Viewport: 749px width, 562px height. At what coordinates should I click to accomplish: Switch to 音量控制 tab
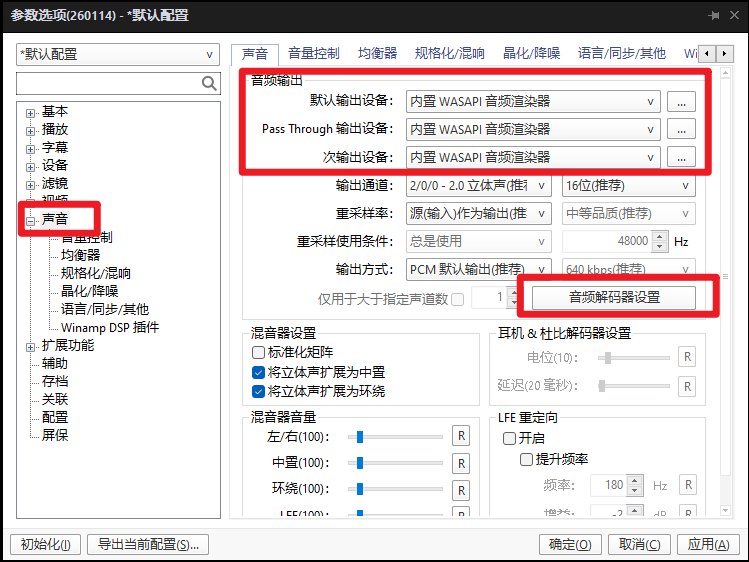[314, 53]
